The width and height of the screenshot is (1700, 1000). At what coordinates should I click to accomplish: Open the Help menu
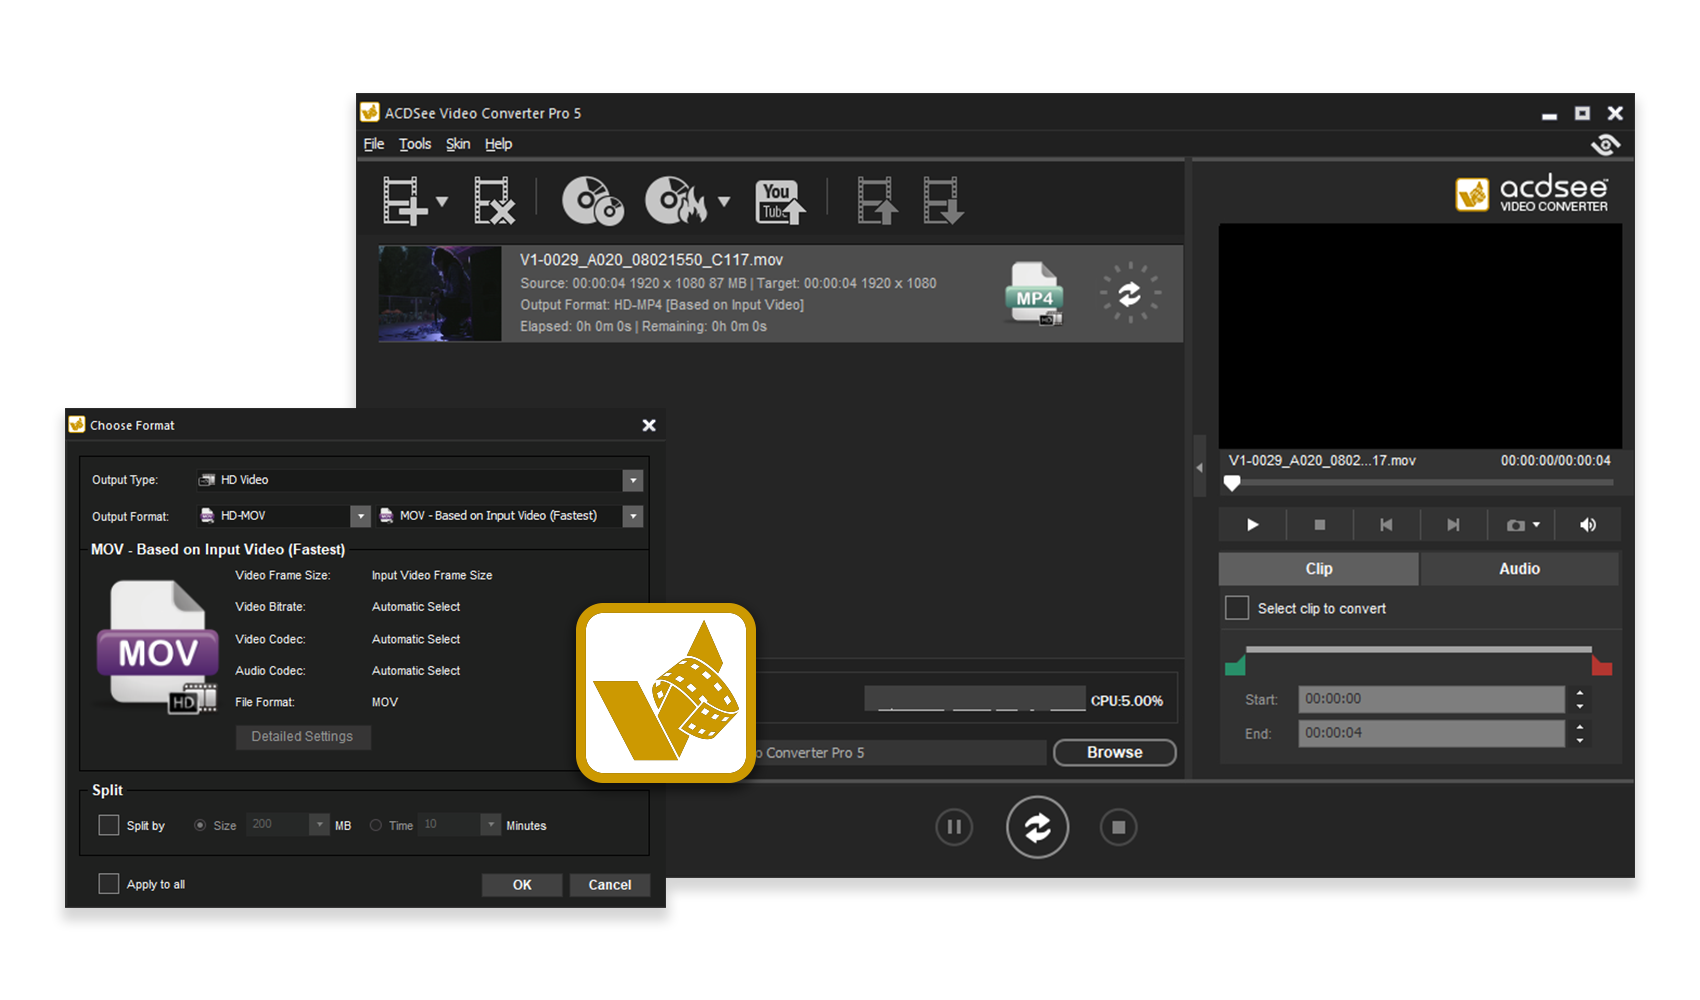(499, 144)
